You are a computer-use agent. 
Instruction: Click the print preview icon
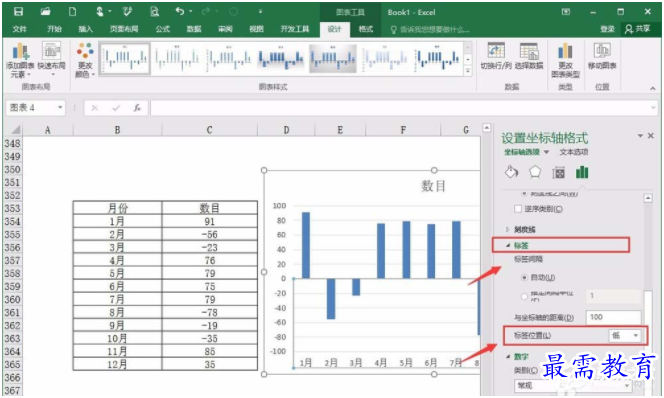155,12
